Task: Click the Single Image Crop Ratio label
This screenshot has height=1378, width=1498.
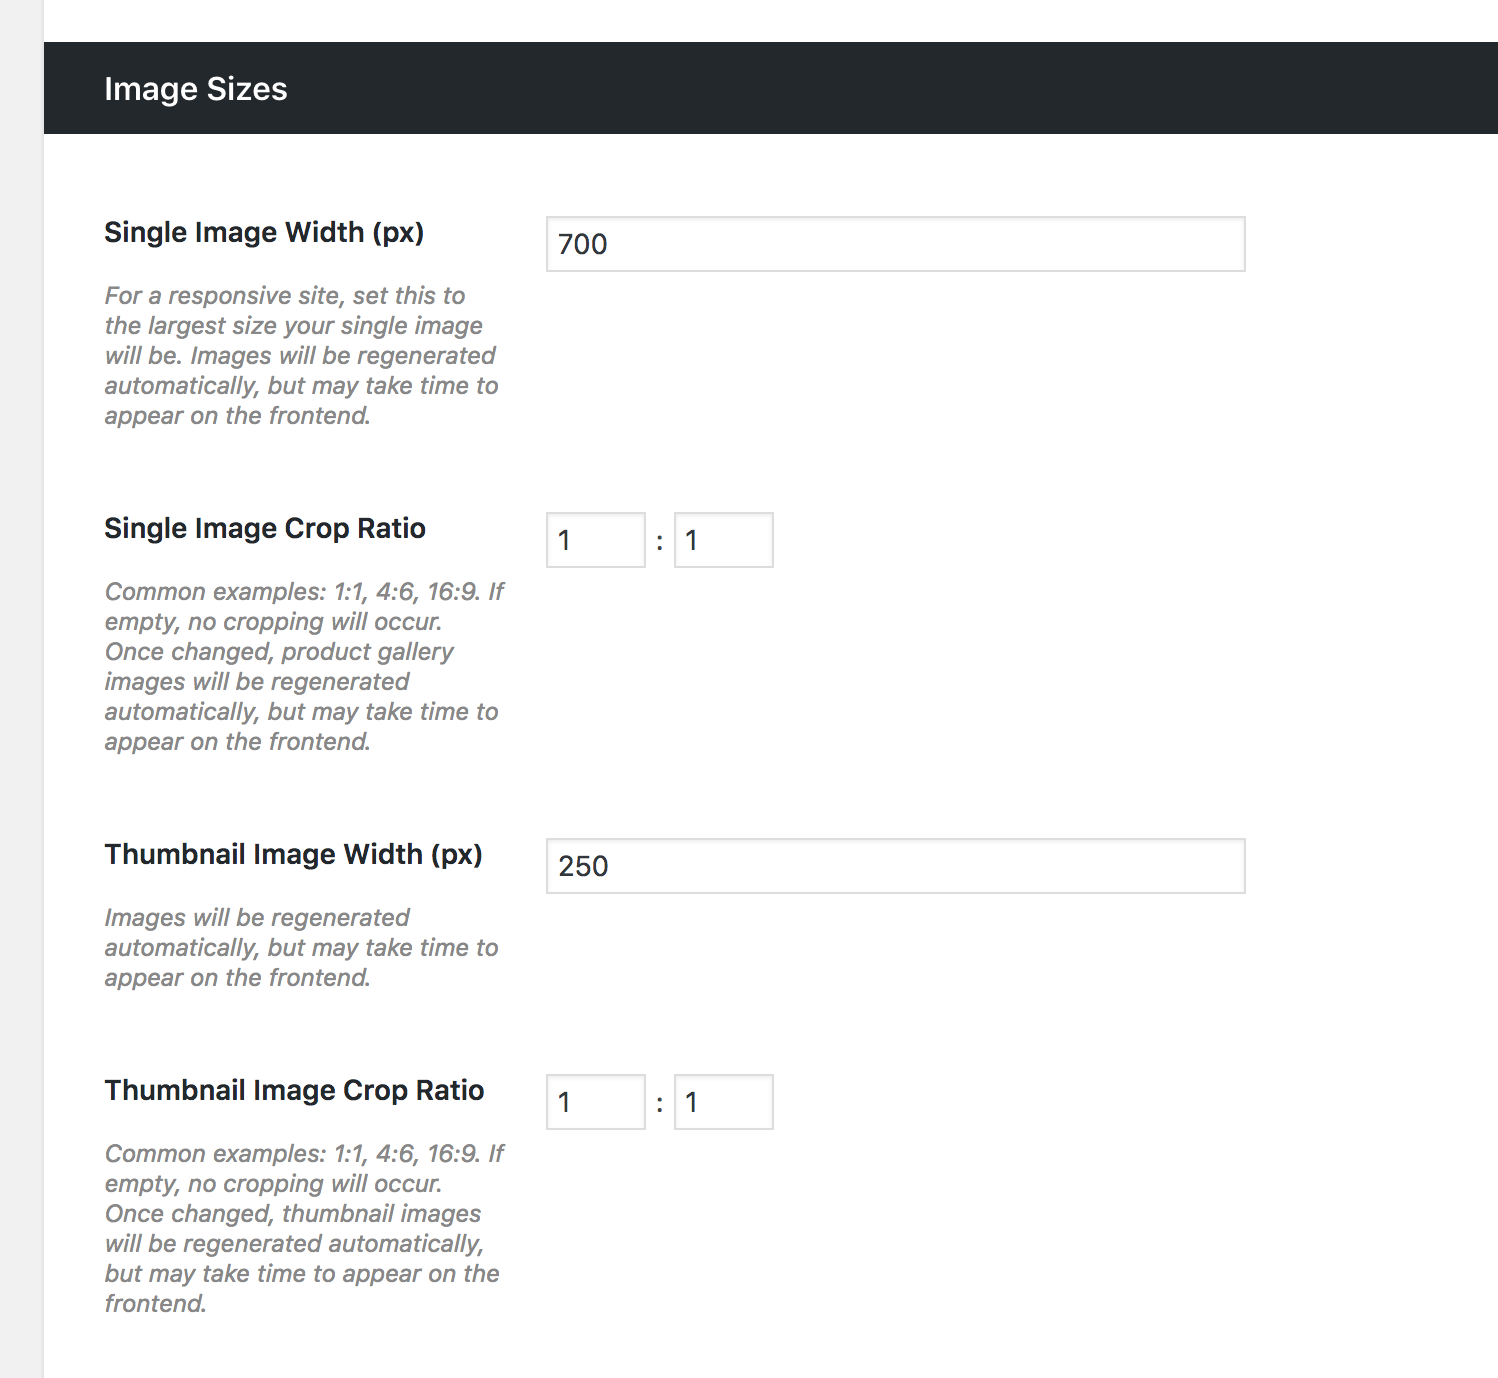Action: (x=264, y=528)
